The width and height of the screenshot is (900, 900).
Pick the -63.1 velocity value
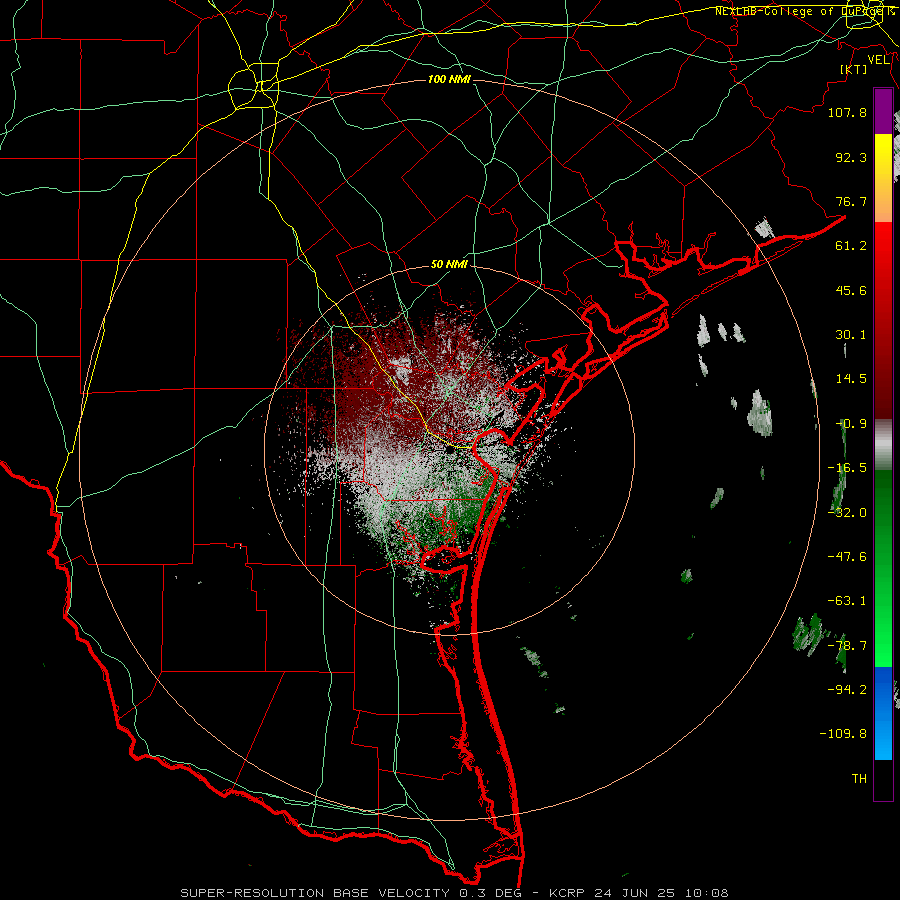(x=847, y=601)
